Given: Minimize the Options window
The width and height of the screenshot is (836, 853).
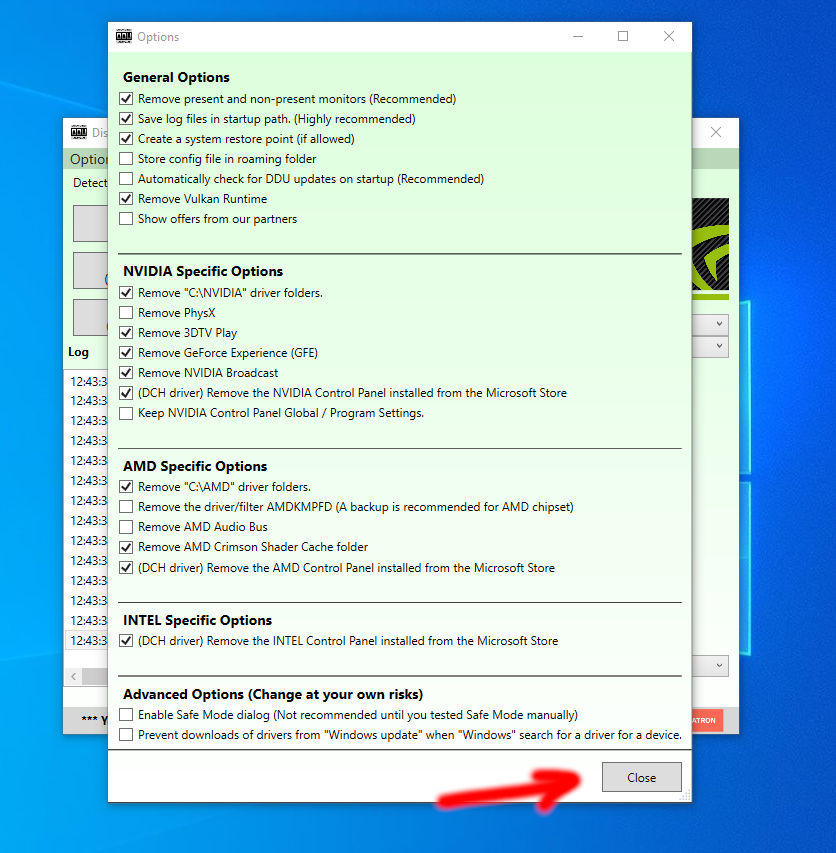Looking at the screenshot, I should [578, 36].
